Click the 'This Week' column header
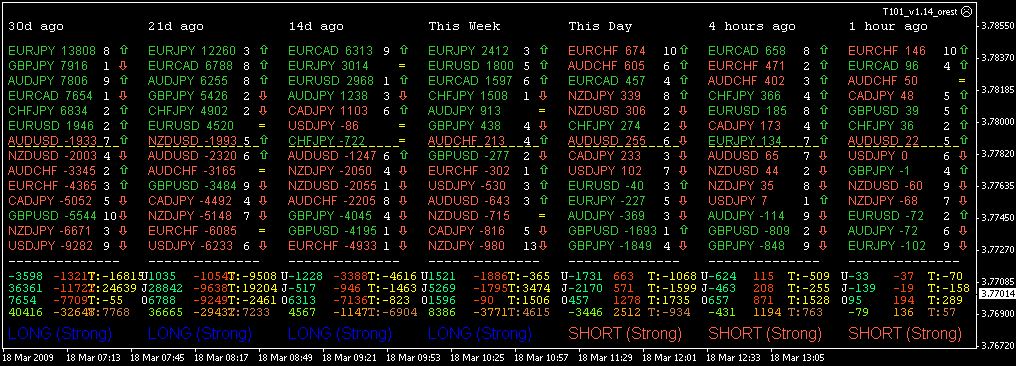 pyautogui.click(x=464, y=27)
